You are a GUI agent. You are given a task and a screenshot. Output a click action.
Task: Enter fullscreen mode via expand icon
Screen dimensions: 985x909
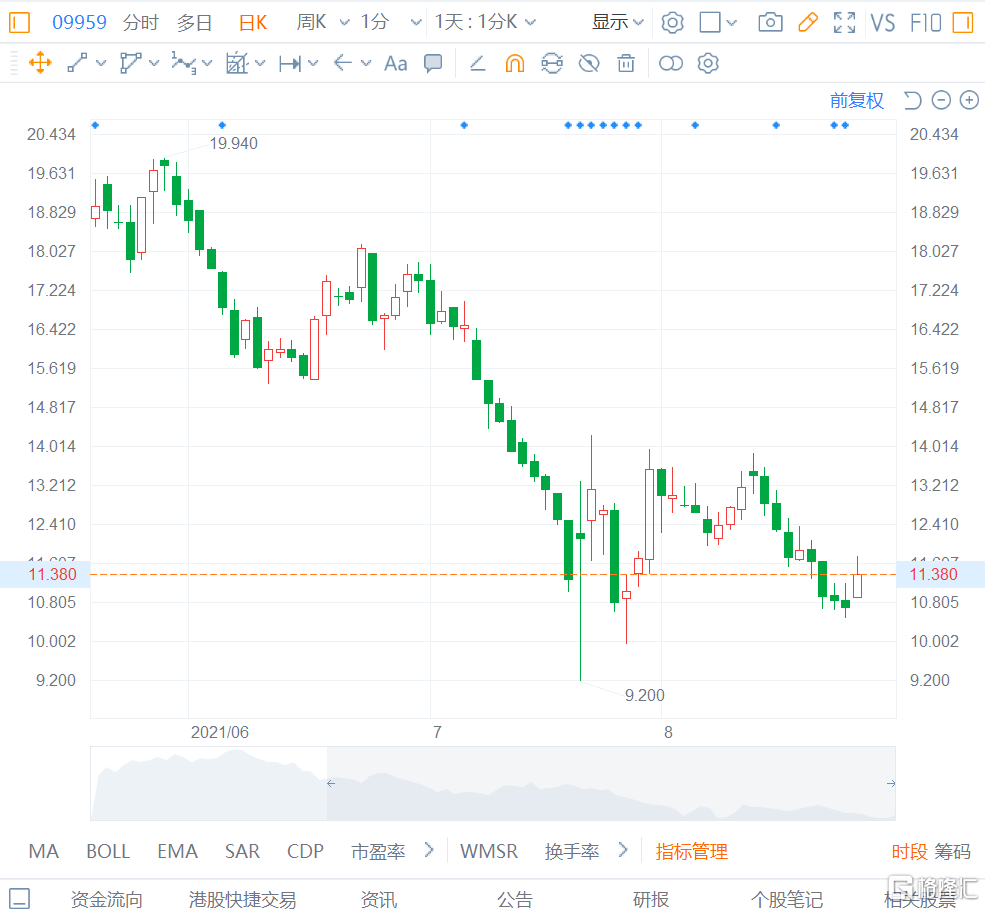[844, 21]
